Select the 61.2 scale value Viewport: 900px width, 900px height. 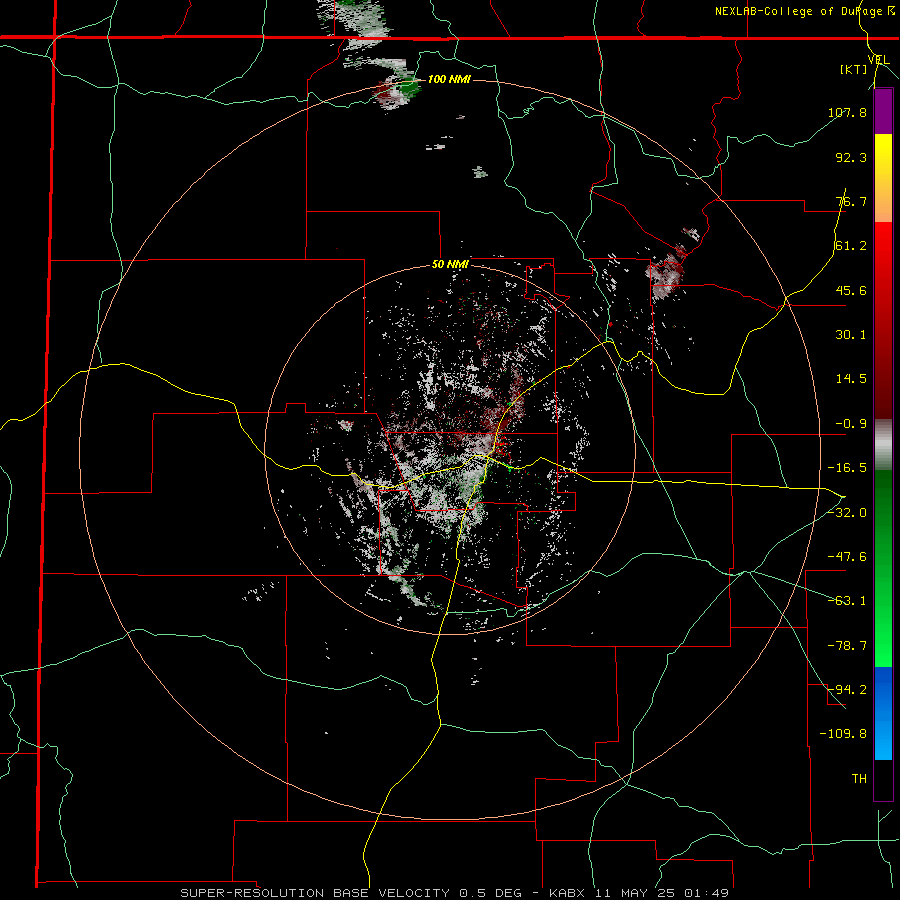coord(851,246)
